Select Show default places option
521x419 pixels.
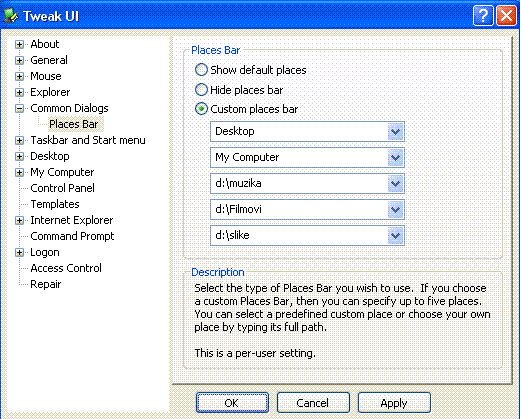click(x=201, y=70)
